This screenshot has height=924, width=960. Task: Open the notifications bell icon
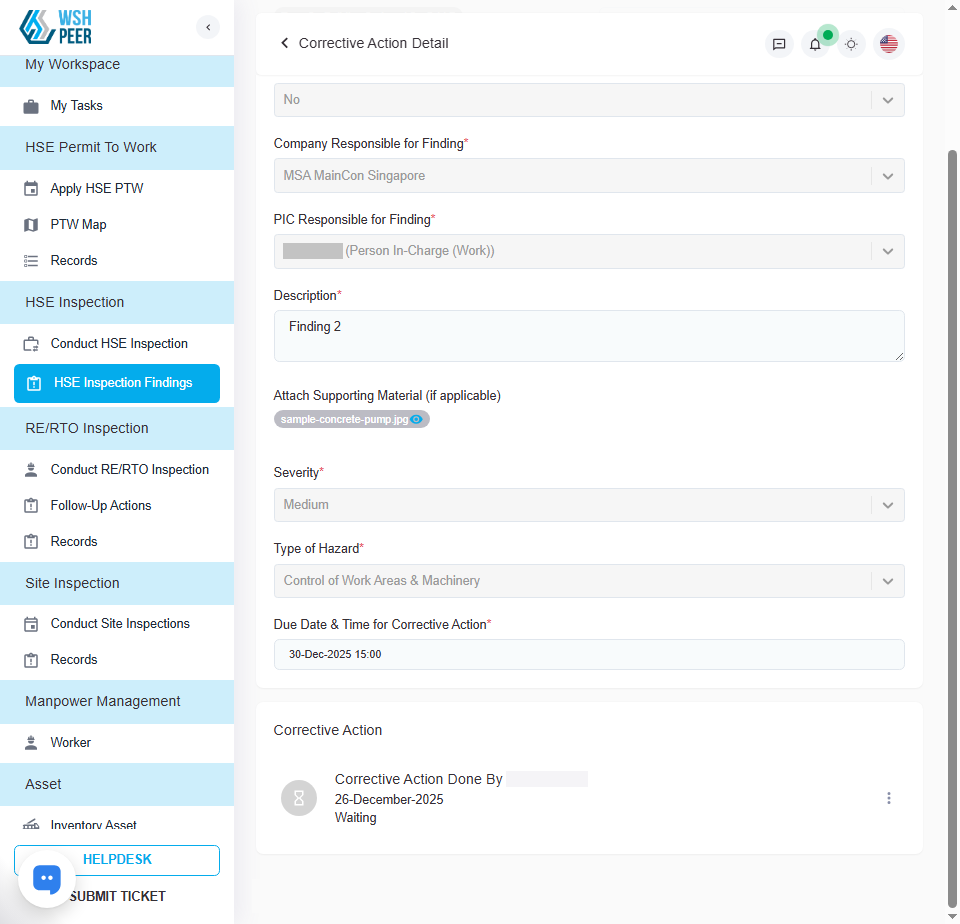(815, 44)
